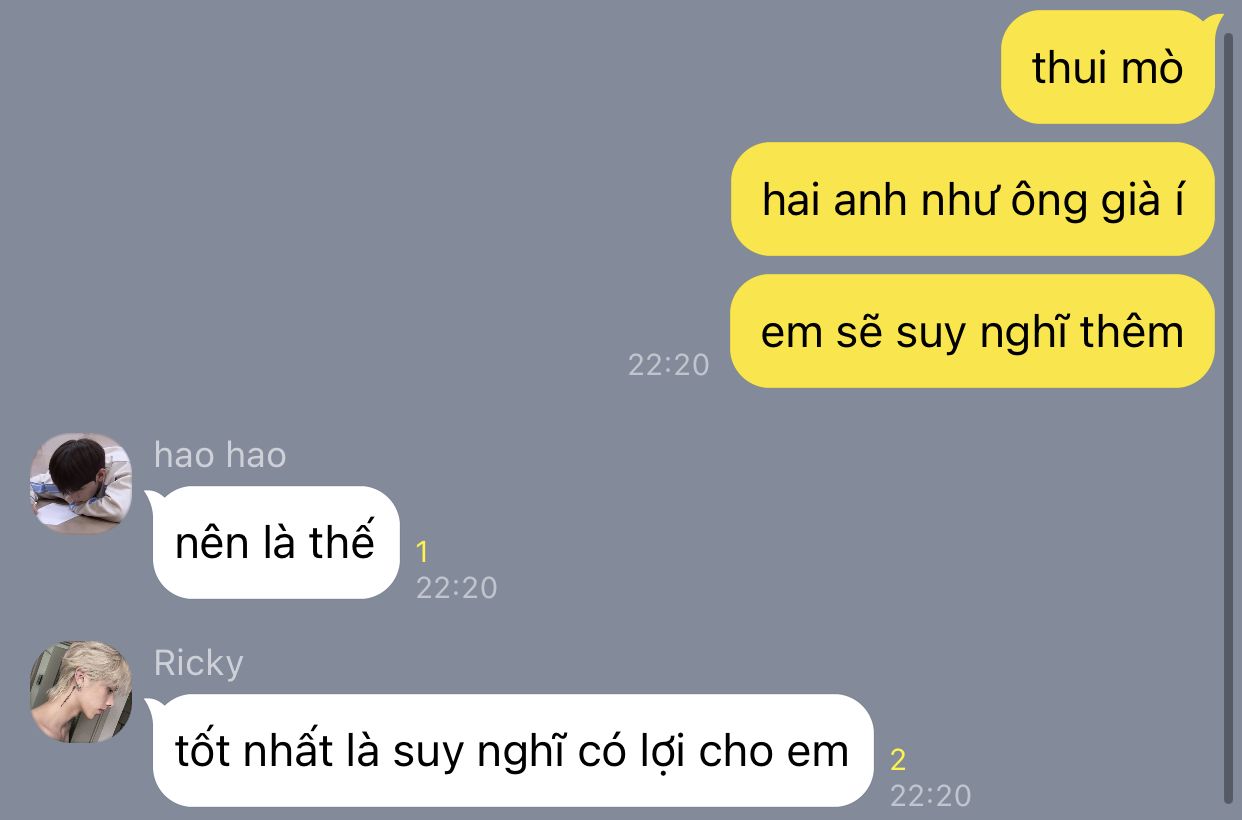The width and height of the screenshot is (1242, 820).
Task: Click the 22:20 timestamp under Ricky's message
Action: coord(930,796)
